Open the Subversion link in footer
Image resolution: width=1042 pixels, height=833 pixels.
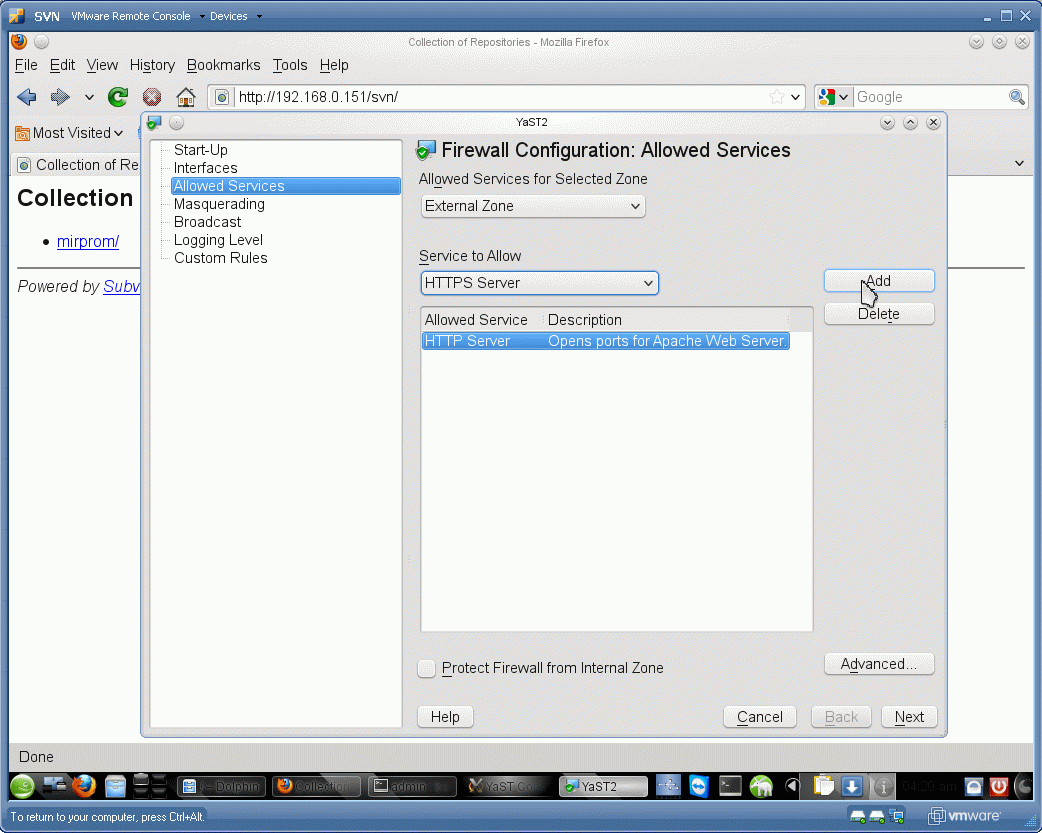[121, 287]
